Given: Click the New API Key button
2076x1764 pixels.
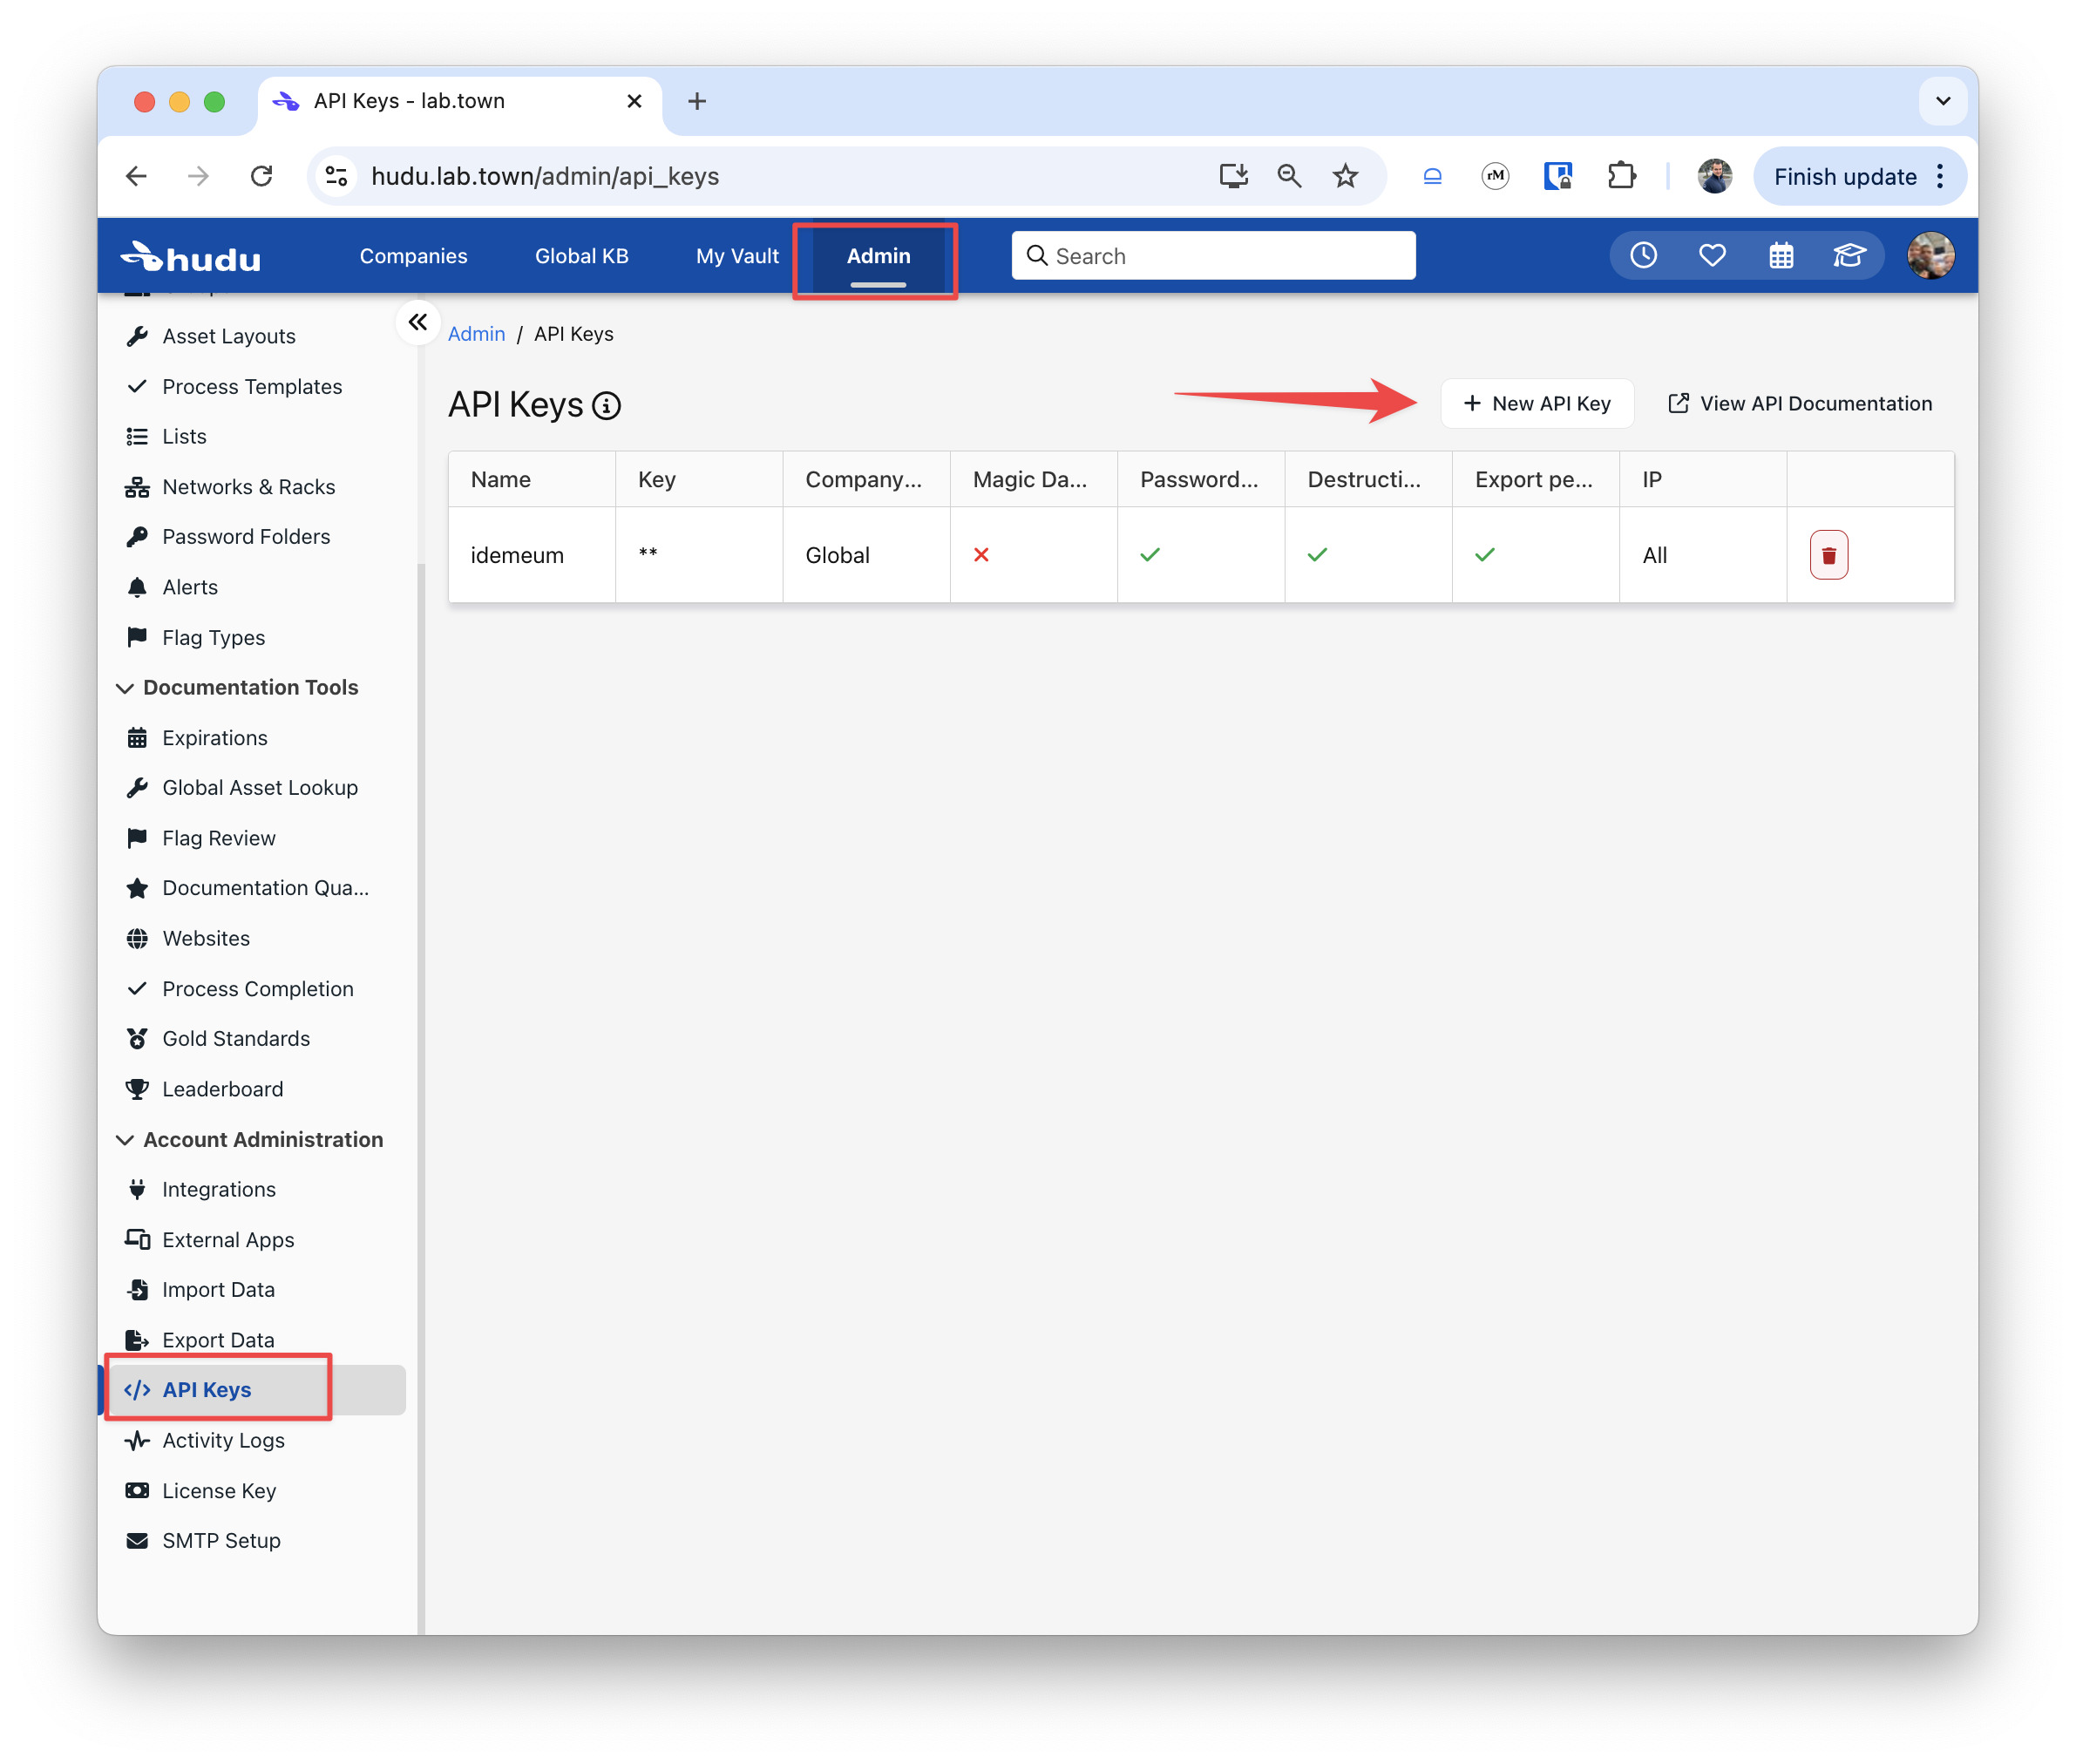Looking at the screenshot, I should coord(1536,404).
